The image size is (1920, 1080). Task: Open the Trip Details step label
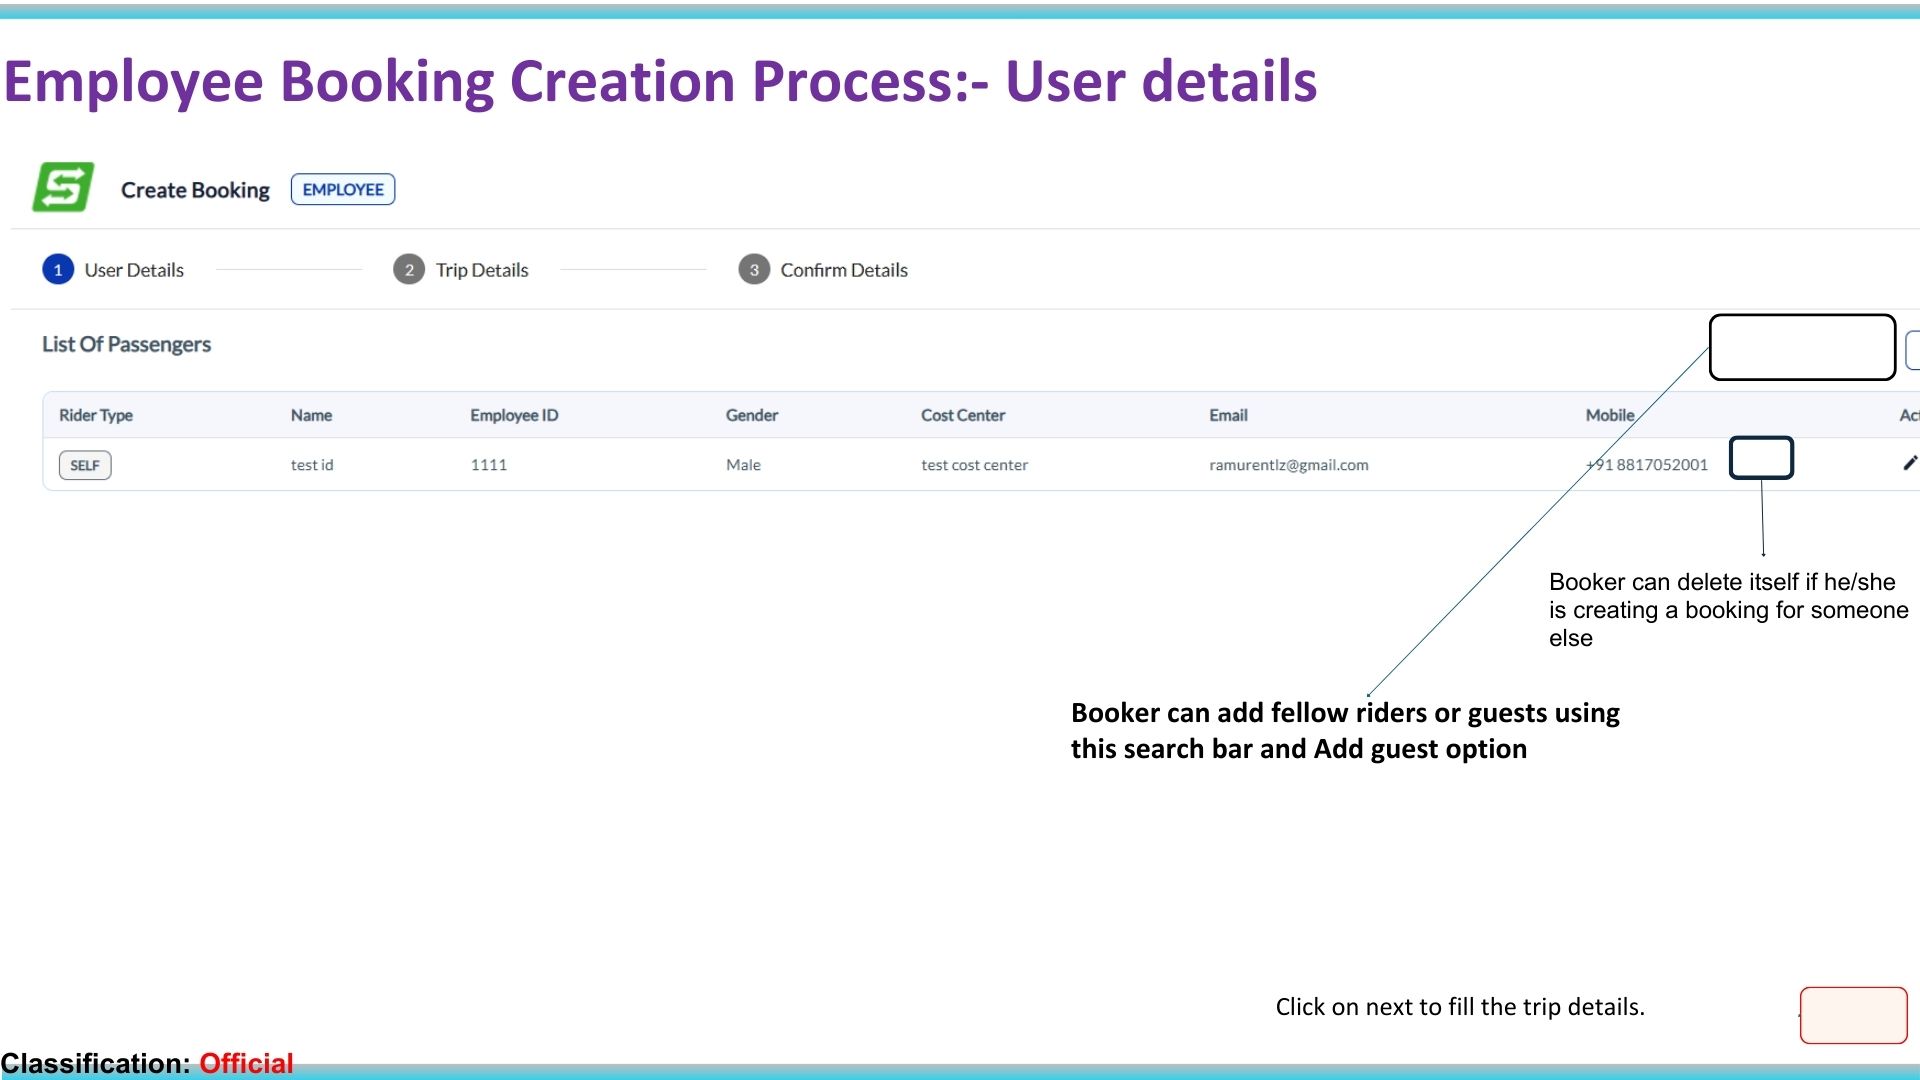tap(482, 270)
